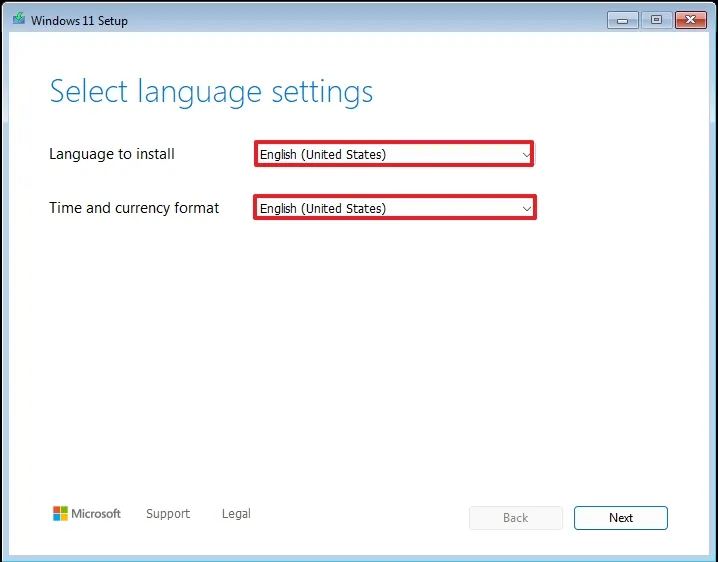Open the Legal link
The height and width of the screenshot is (562, 718).
[236, 514]
